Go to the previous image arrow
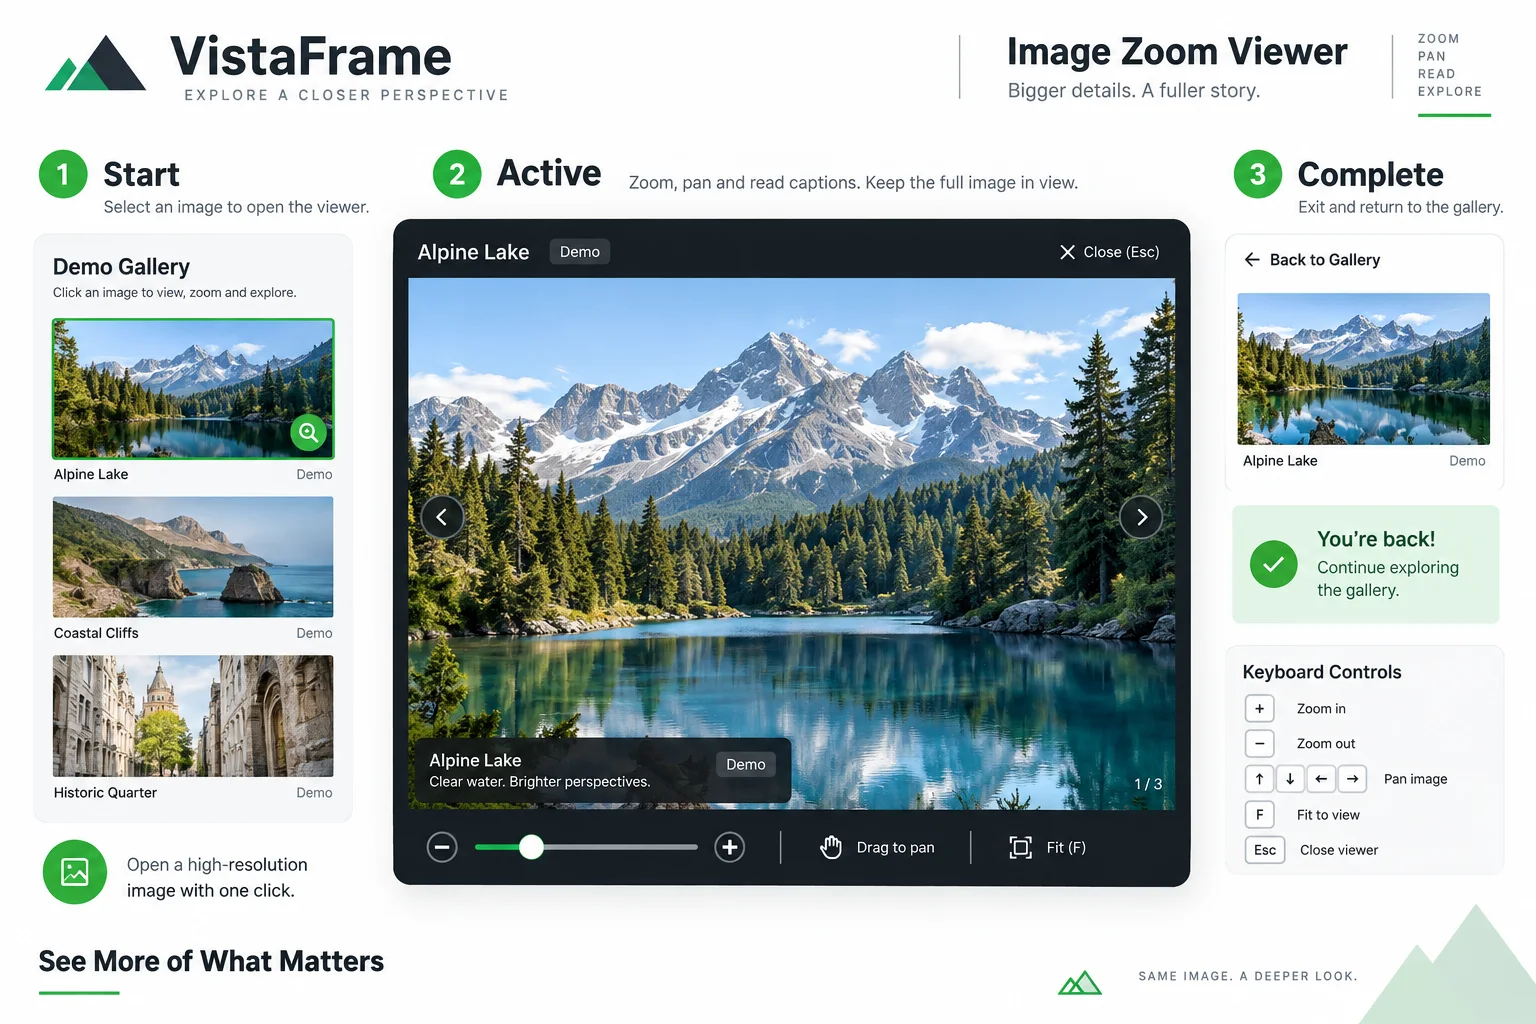1536x1024 pixels. click(x=442, y=517)
